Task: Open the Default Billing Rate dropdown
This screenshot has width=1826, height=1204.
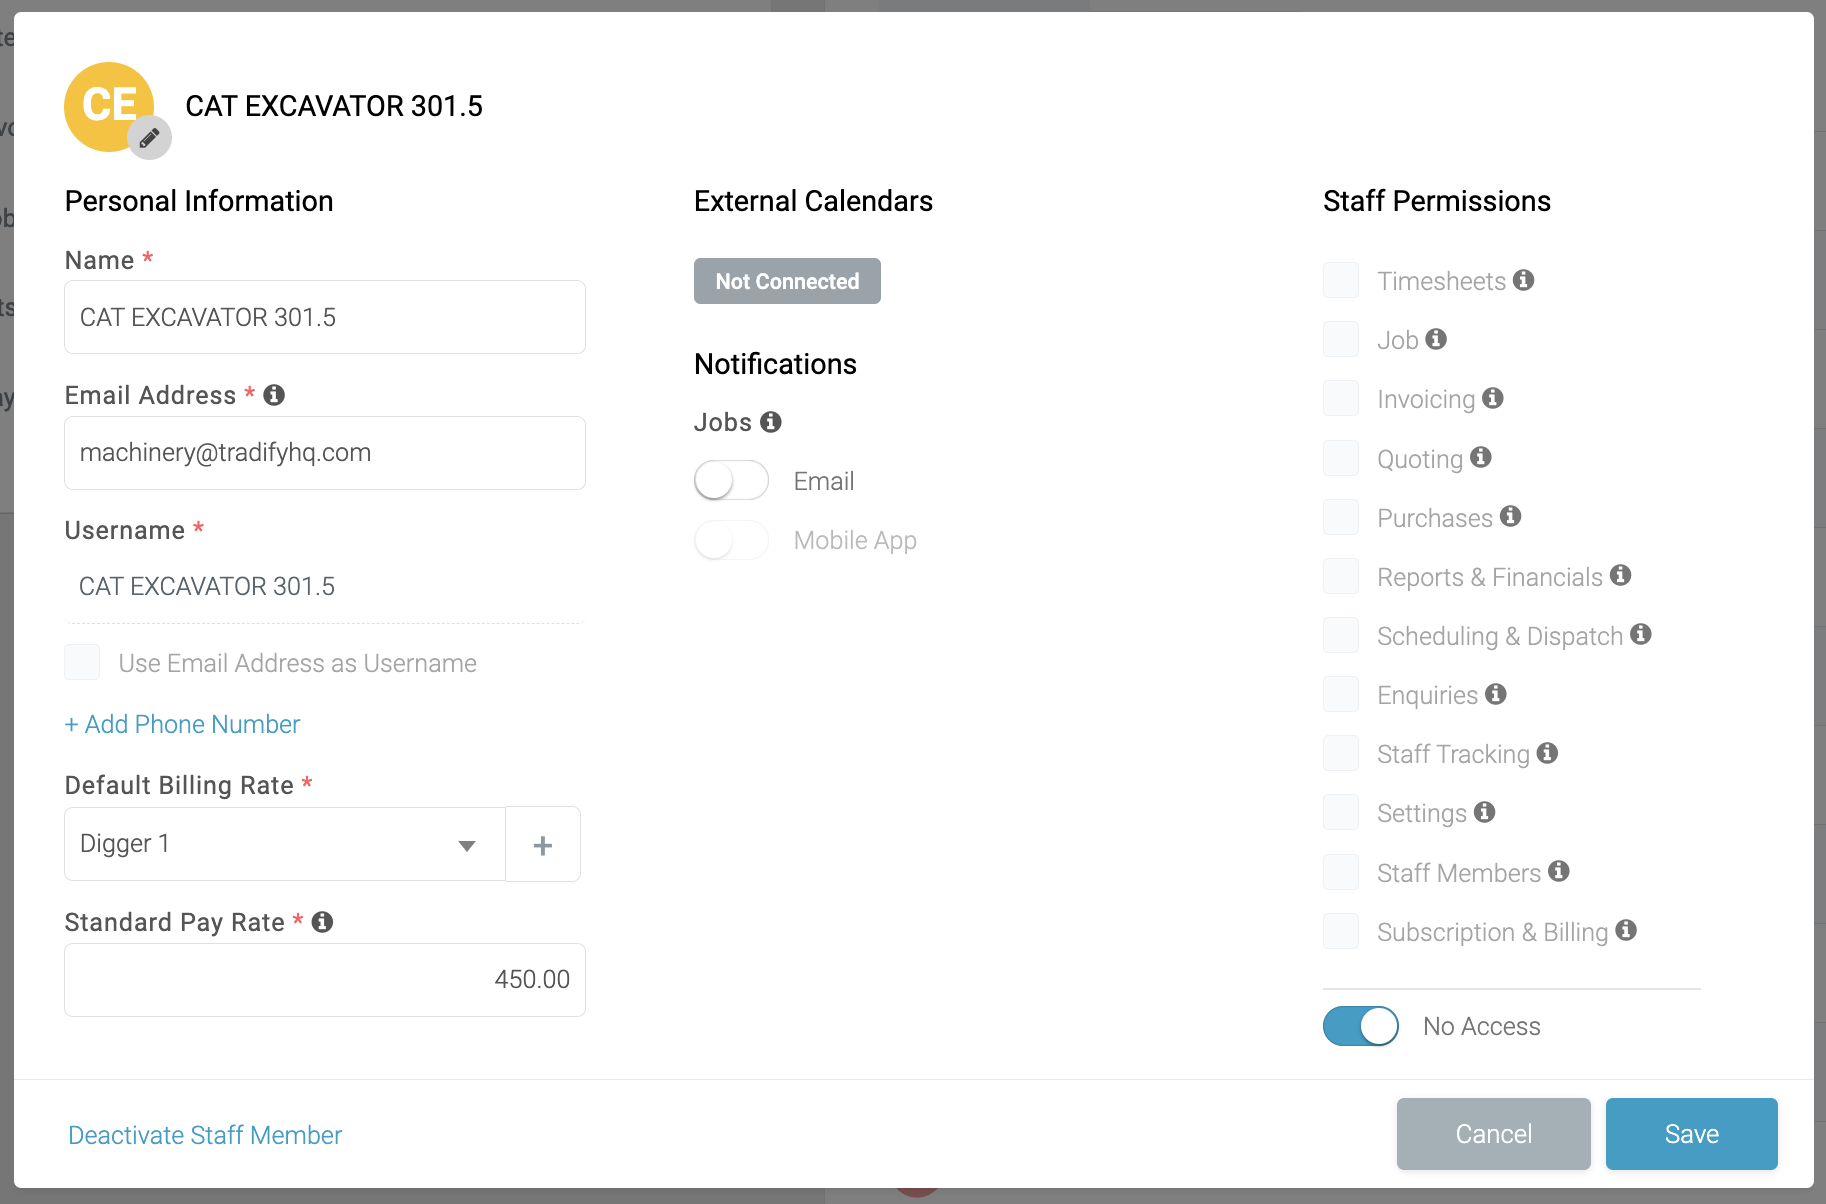Action: 285,844
